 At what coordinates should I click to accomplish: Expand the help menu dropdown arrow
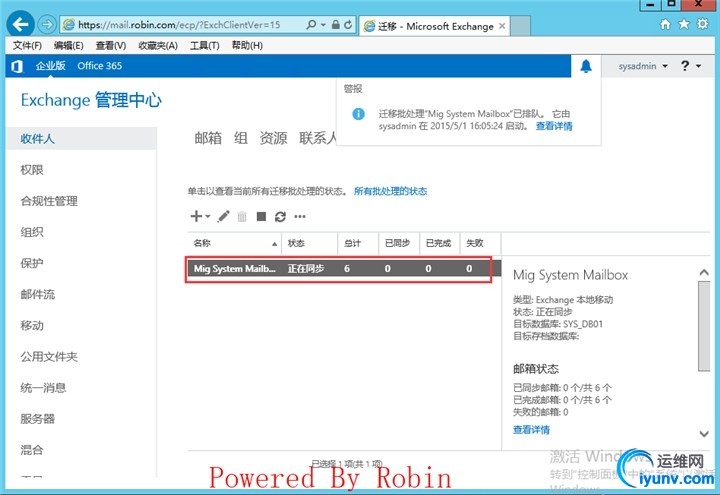coord(698,66)
